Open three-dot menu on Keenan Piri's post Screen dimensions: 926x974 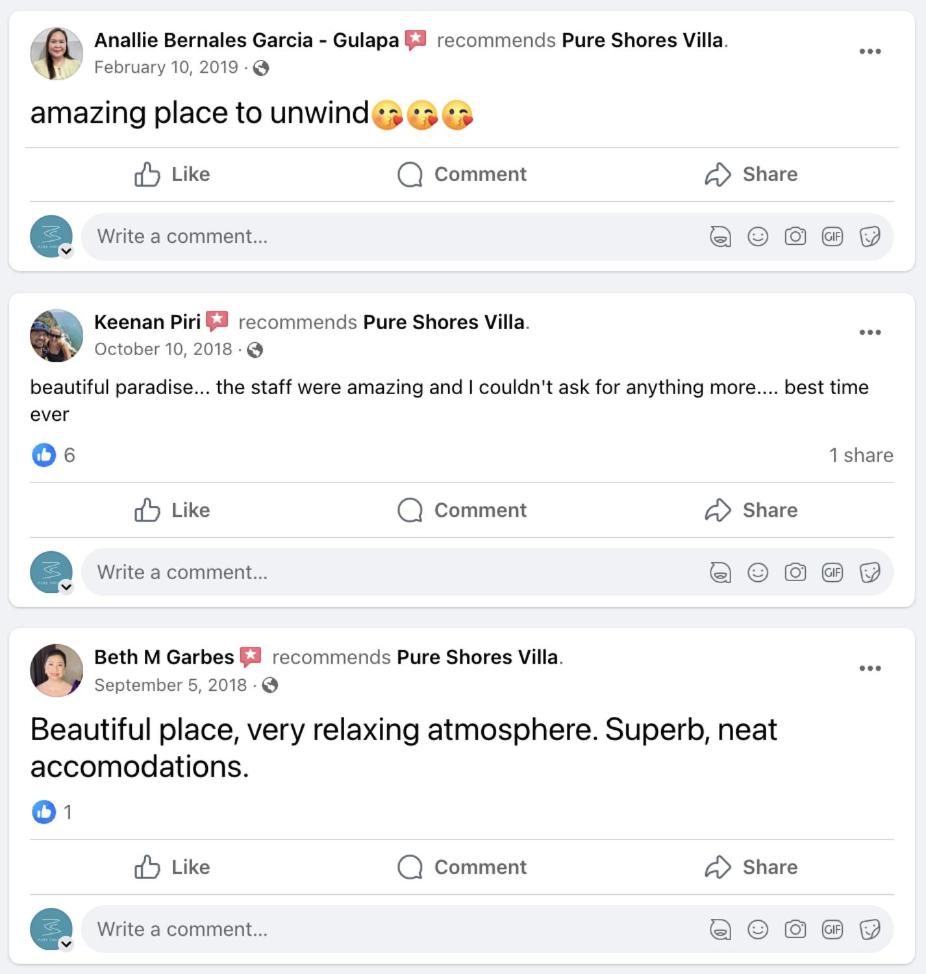point(869,332)
